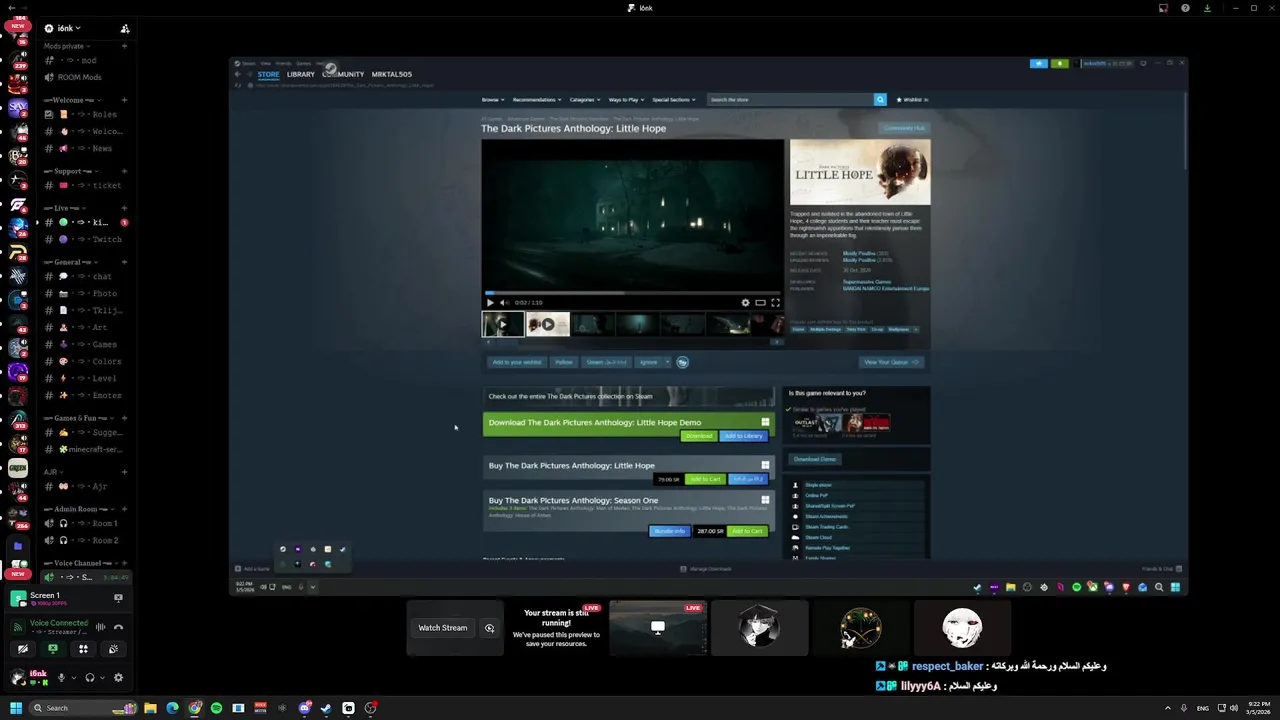Open the Level channel
The image size is (1280, 720).
(87, 378)
